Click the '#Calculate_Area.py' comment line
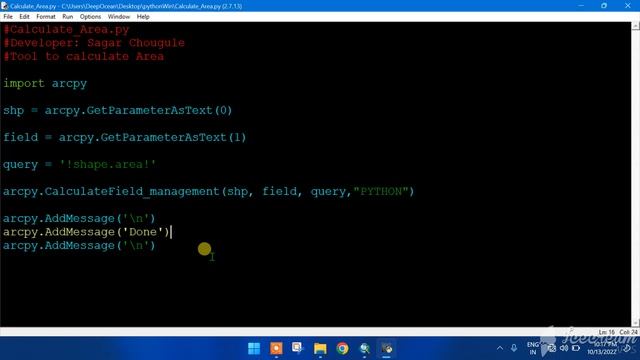The image size is (640, 360). click(x=66, y=29)
